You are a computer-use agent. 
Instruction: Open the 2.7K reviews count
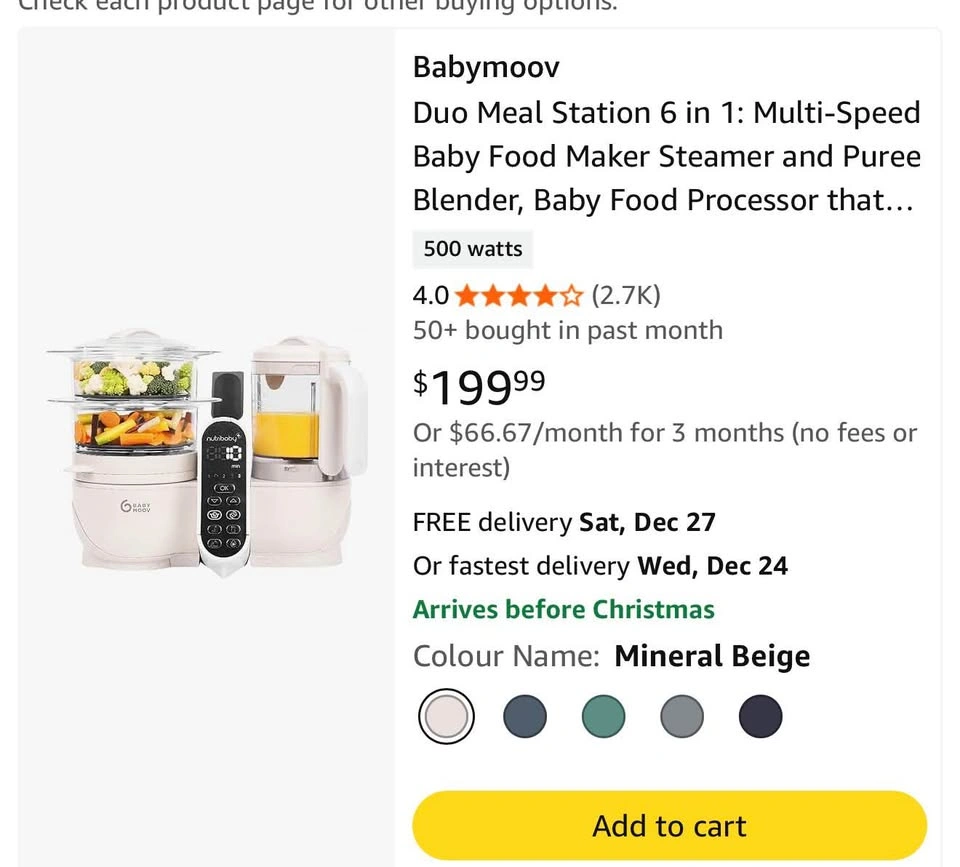(x=626, y=296)
